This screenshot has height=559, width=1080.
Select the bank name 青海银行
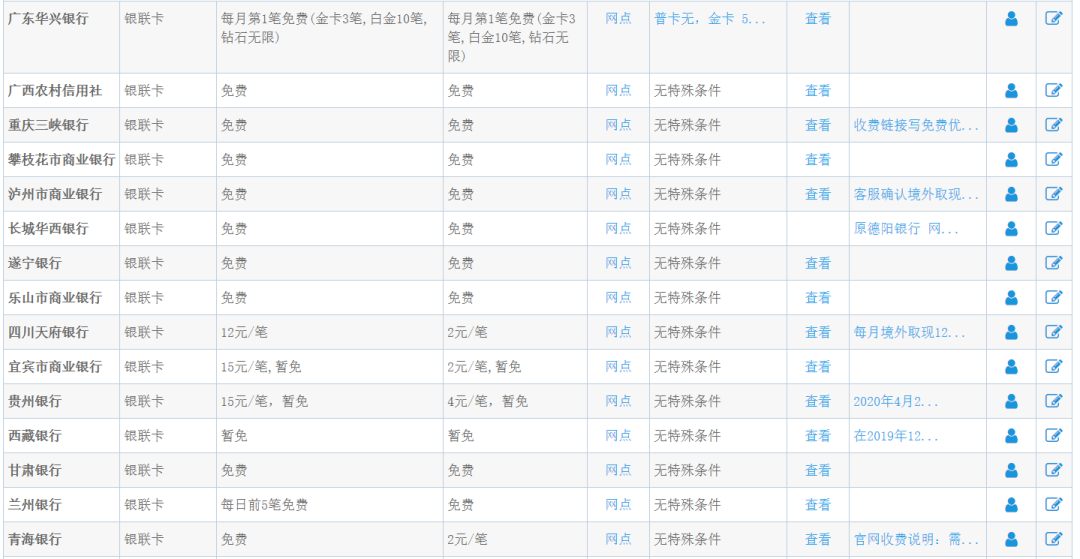click(34, 539)
